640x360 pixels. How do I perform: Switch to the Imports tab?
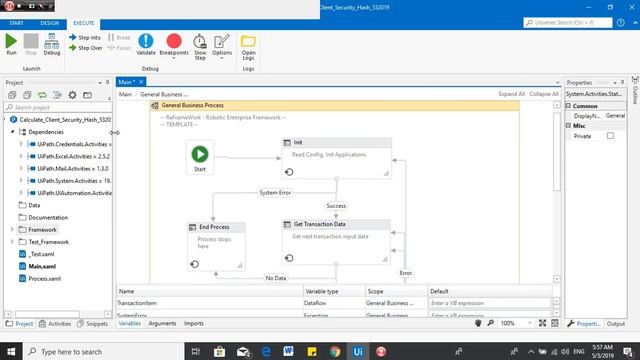pyautogui.click(x=193, y=323)
